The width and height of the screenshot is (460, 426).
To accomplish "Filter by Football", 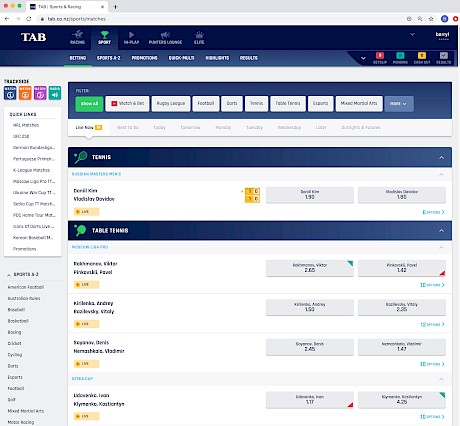I will (206, 104).
